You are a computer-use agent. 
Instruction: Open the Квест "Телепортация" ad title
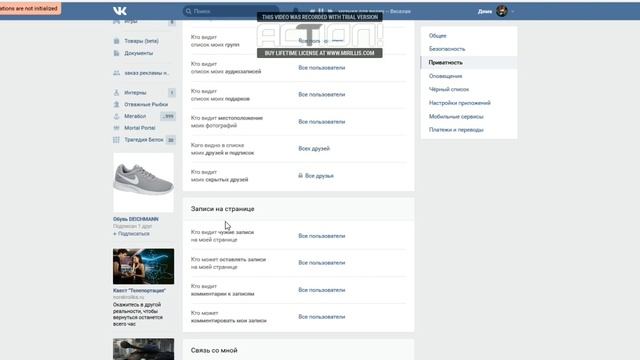[x=139, y=291]
